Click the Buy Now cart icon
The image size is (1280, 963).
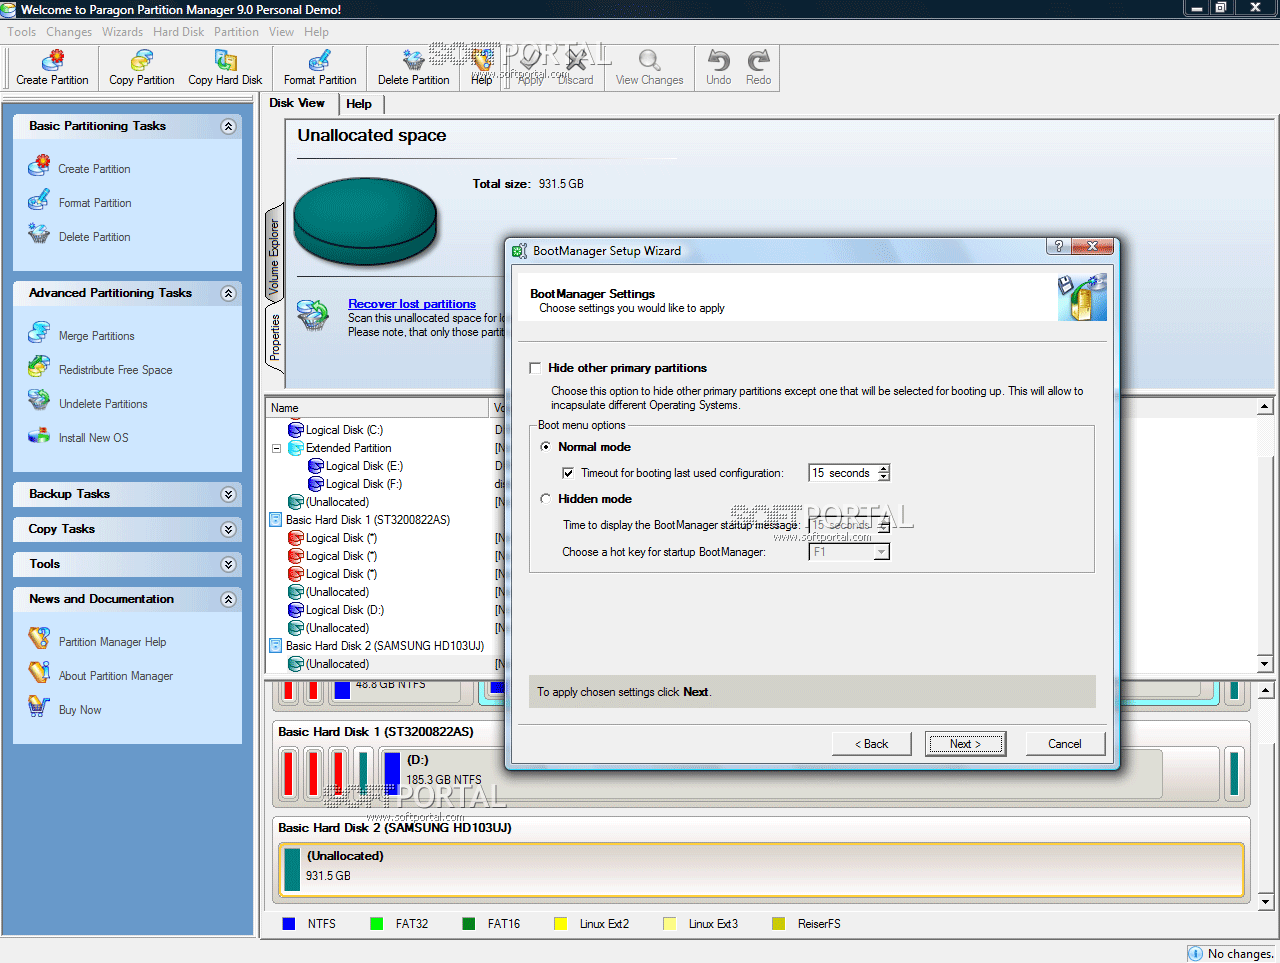click(x=38, y=707)
